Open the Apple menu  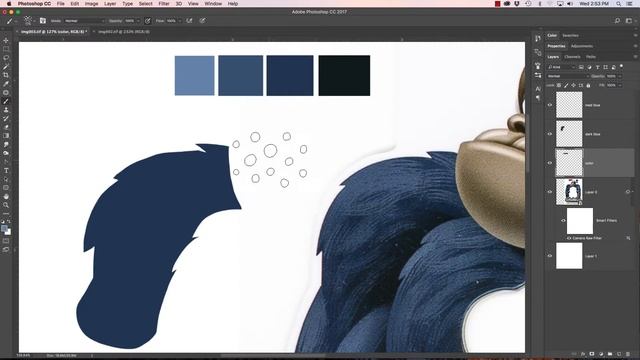tap(9, 4)
